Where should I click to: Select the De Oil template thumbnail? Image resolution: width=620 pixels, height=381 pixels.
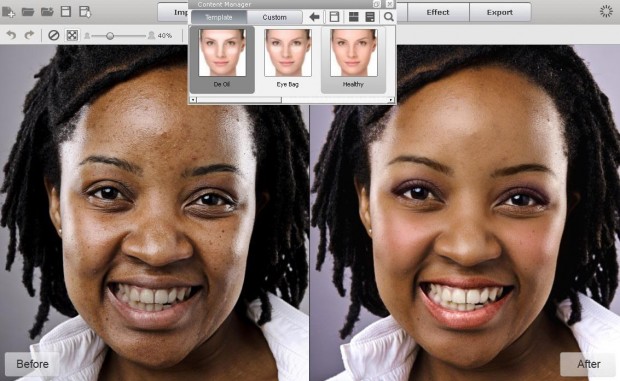(x=222, y=59)
